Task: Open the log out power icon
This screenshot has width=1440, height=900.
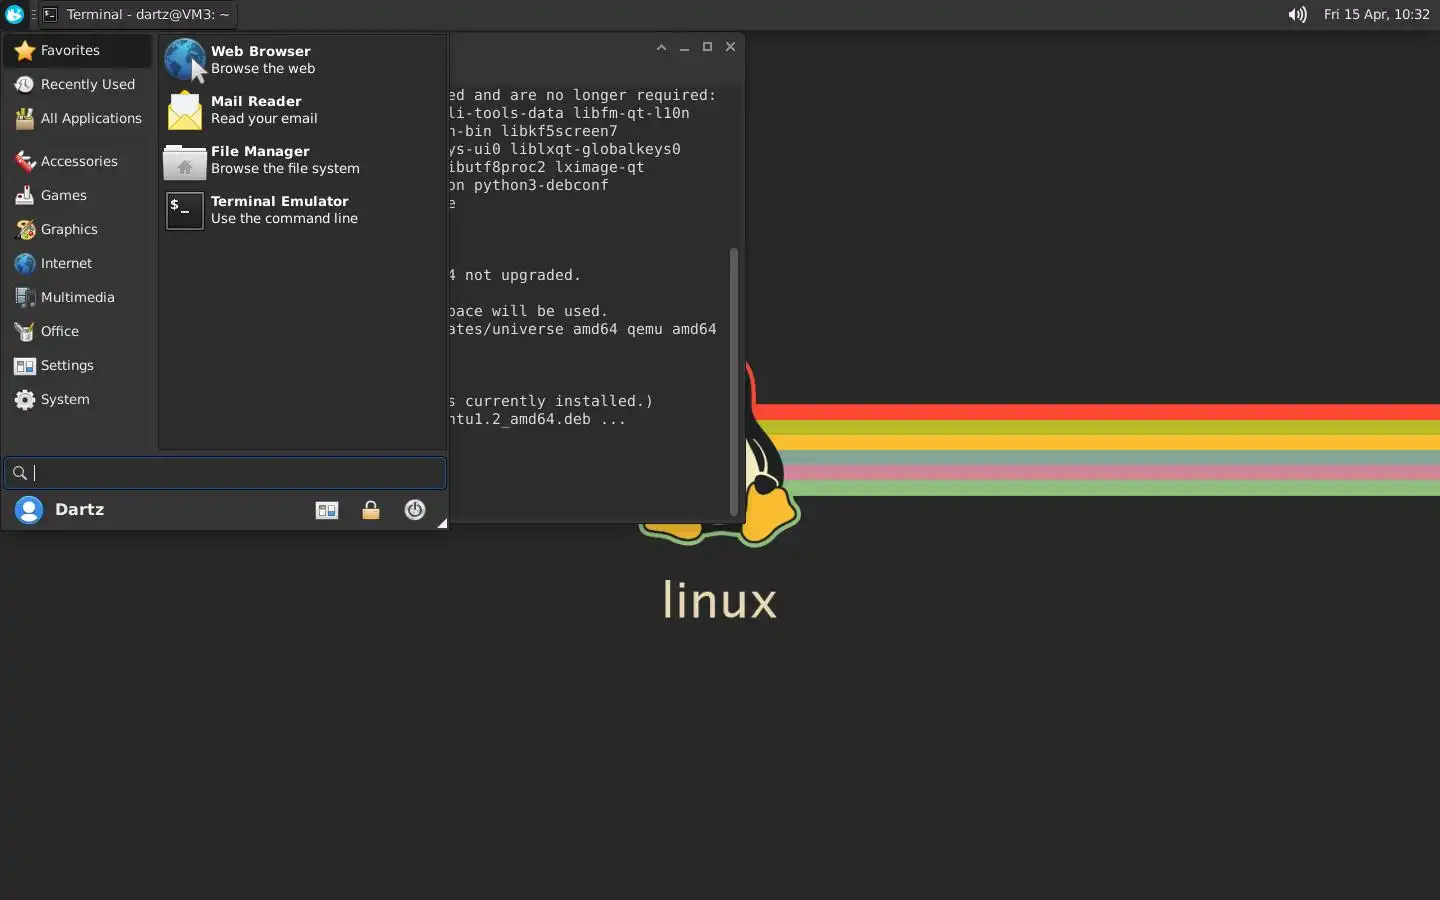Action: (415, 510)
